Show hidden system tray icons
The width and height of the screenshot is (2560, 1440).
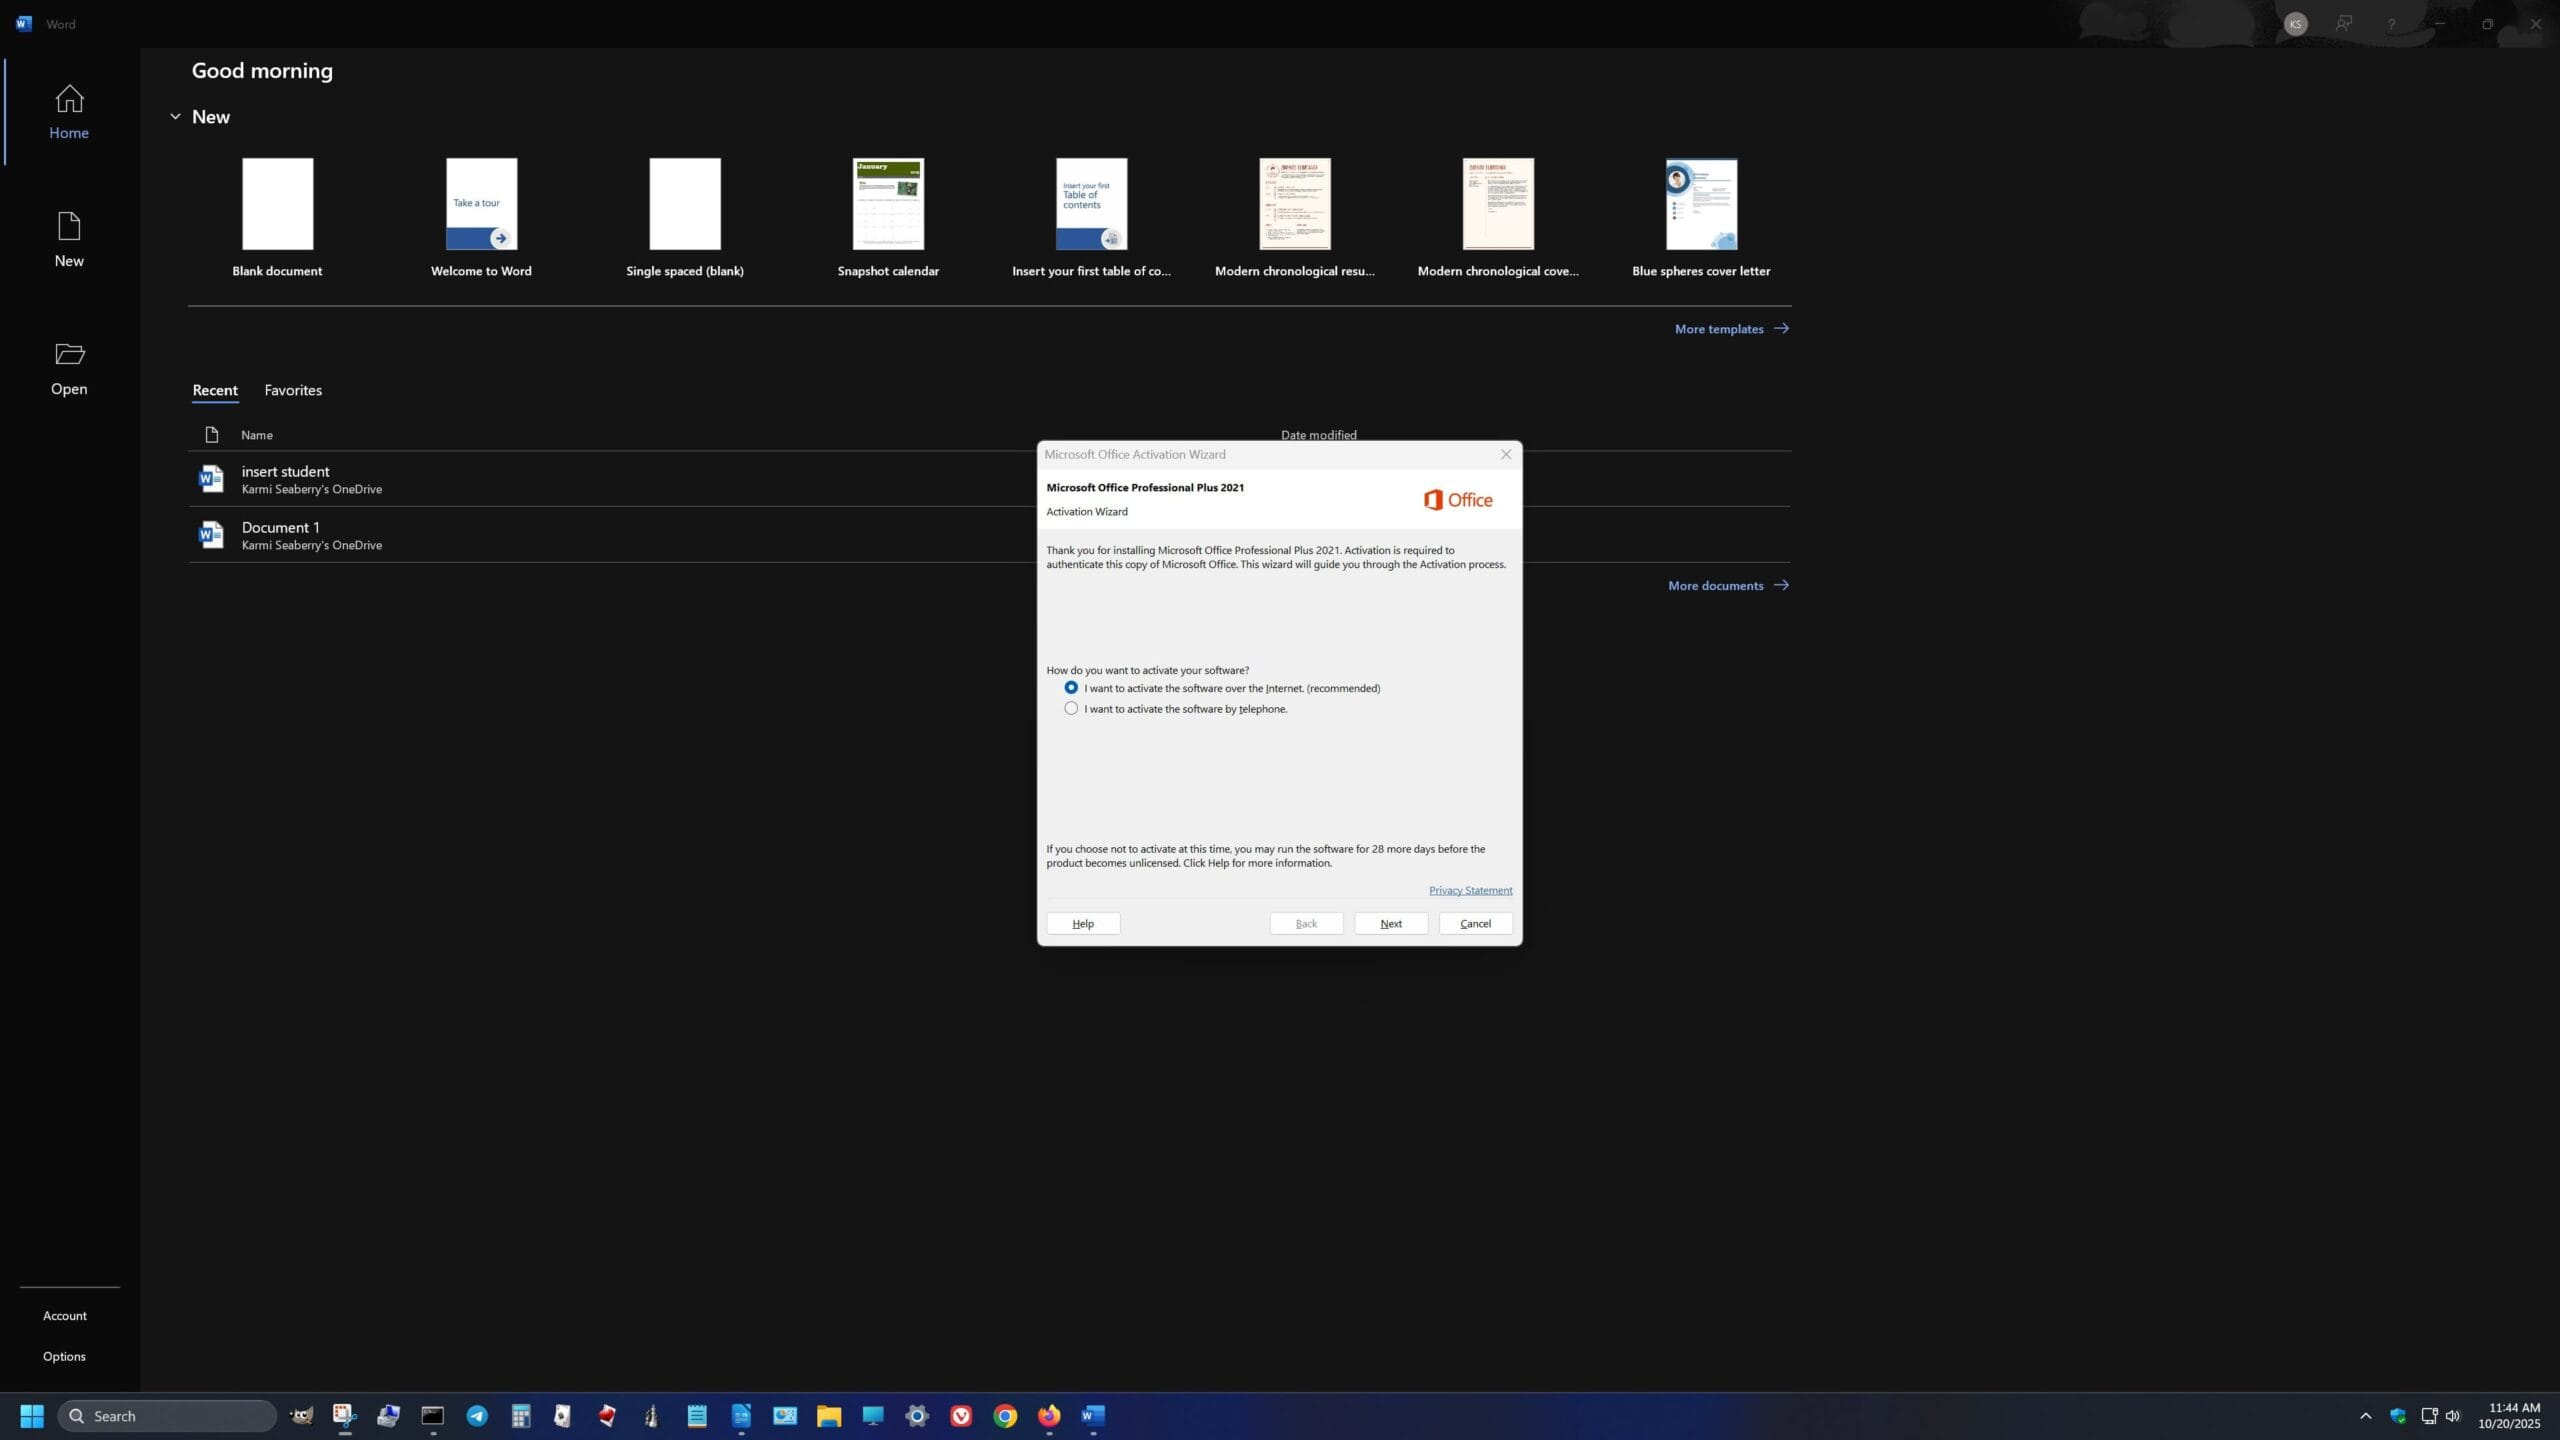tap(2365, 1416)
